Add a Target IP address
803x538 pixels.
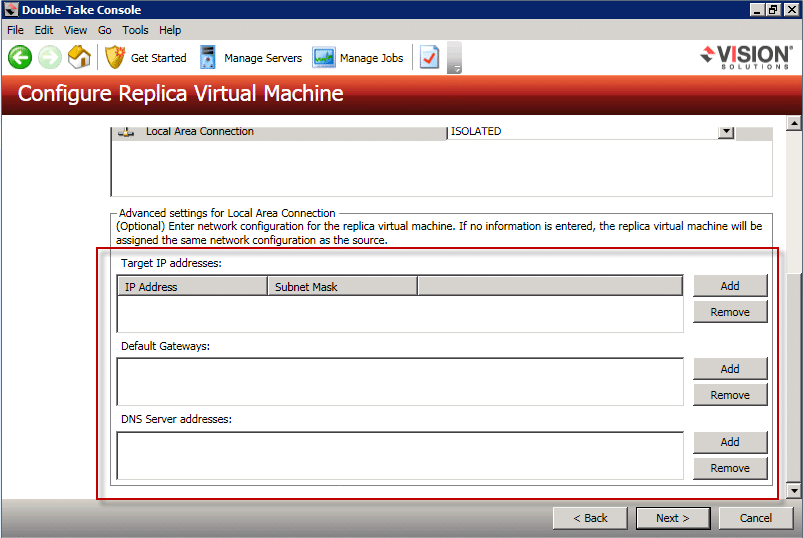tap(730, 286)
